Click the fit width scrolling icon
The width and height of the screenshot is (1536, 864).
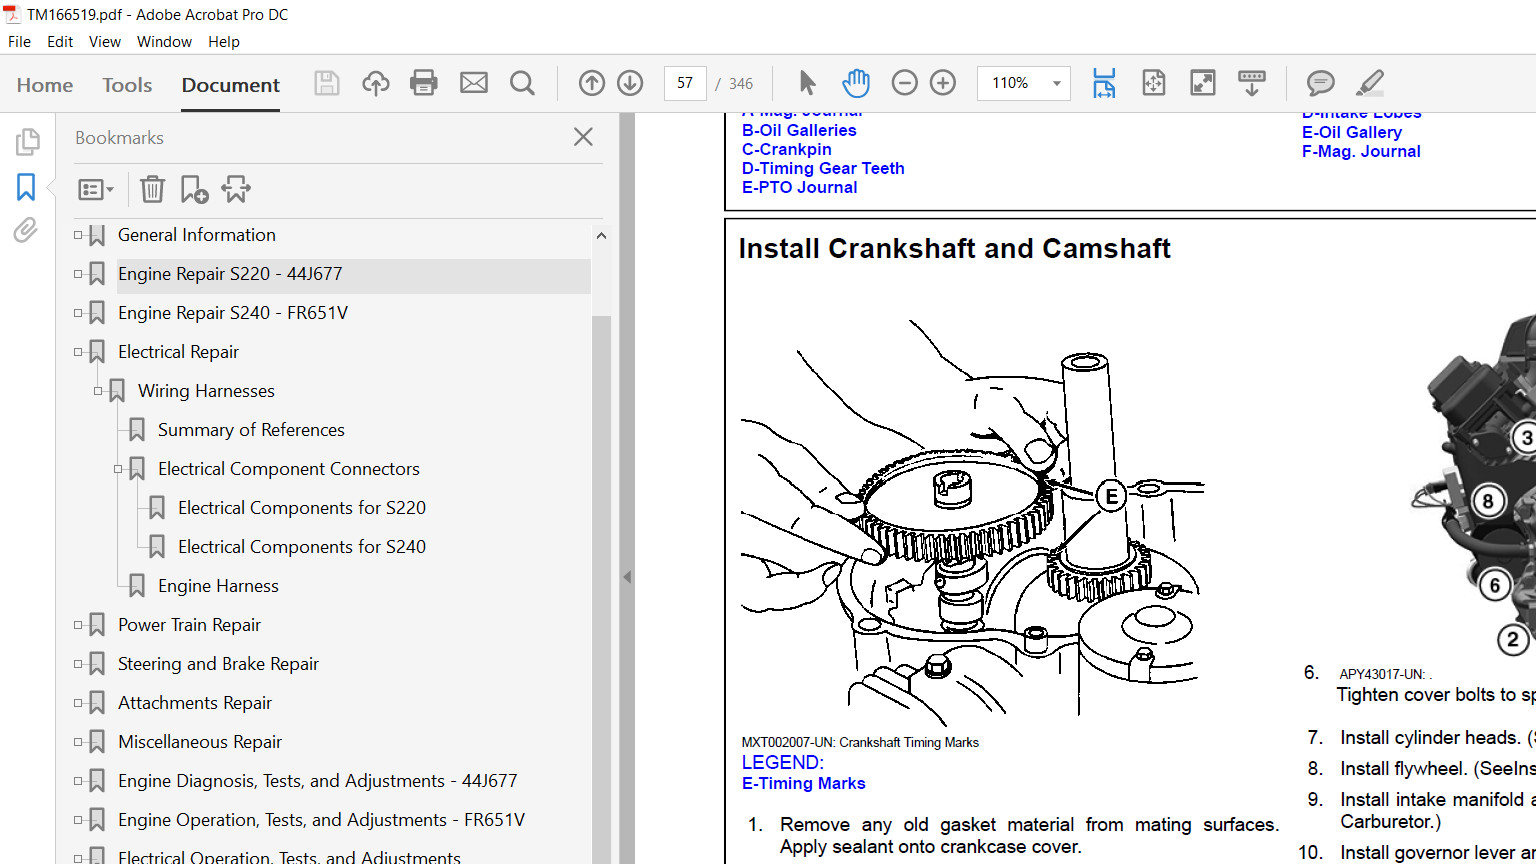click(1104, 83)
